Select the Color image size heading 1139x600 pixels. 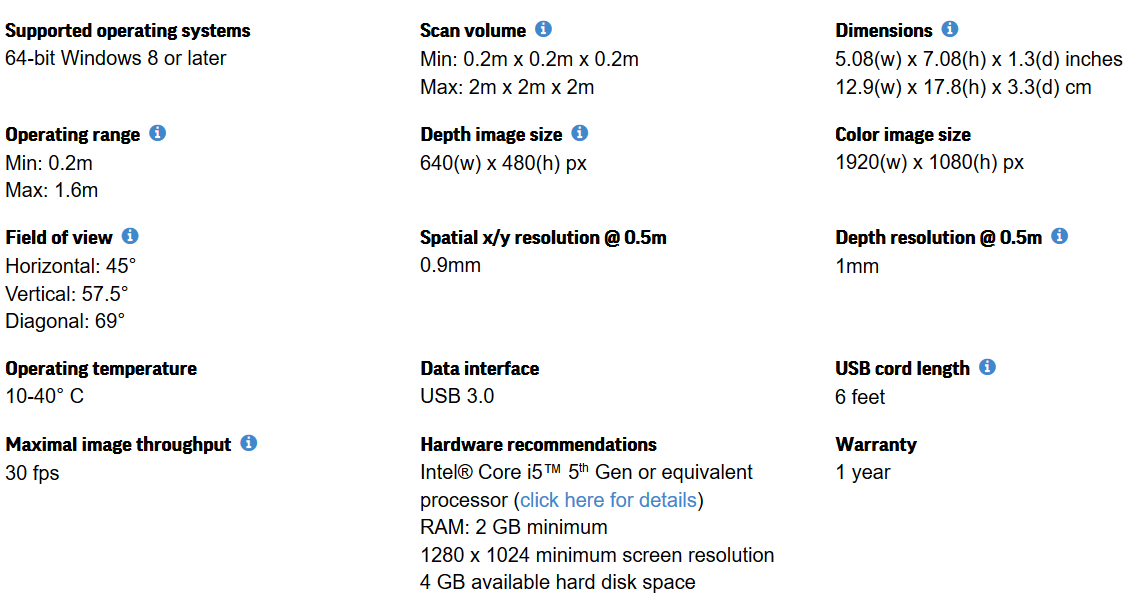click(x=903, y=134)
